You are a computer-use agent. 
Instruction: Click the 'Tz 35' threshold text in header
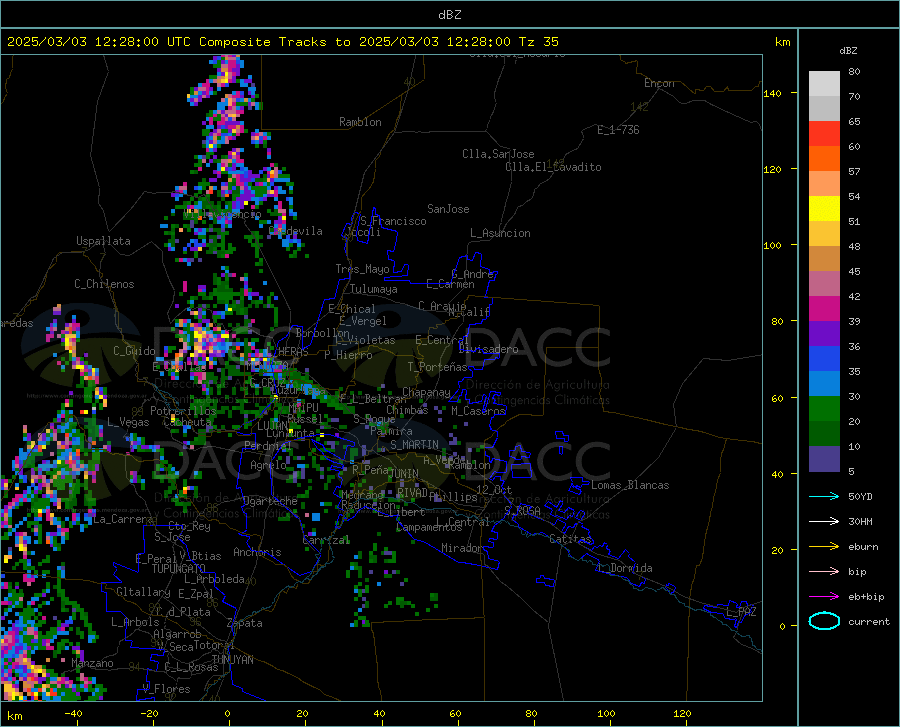[539, 42]
